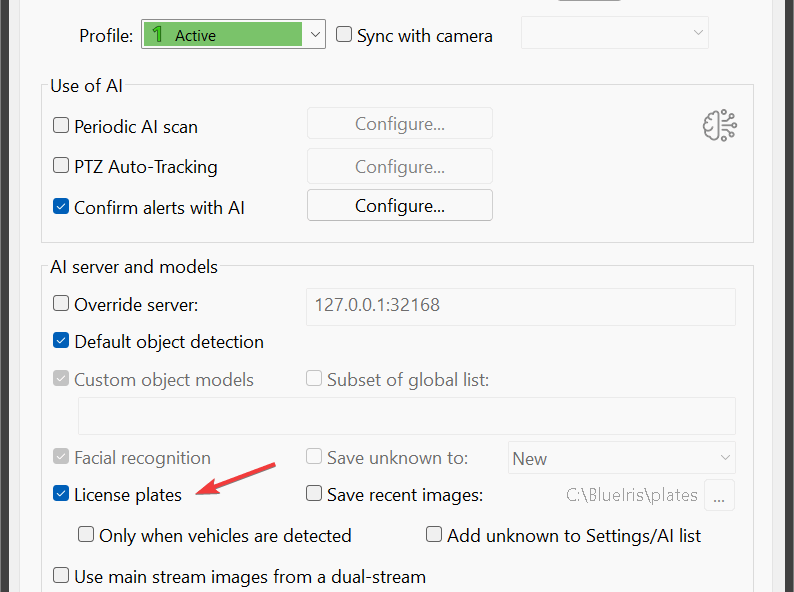The image size is (794, 592).
Task: Check Add unknown to Settings/AI list
Action: tap(434, 535)
